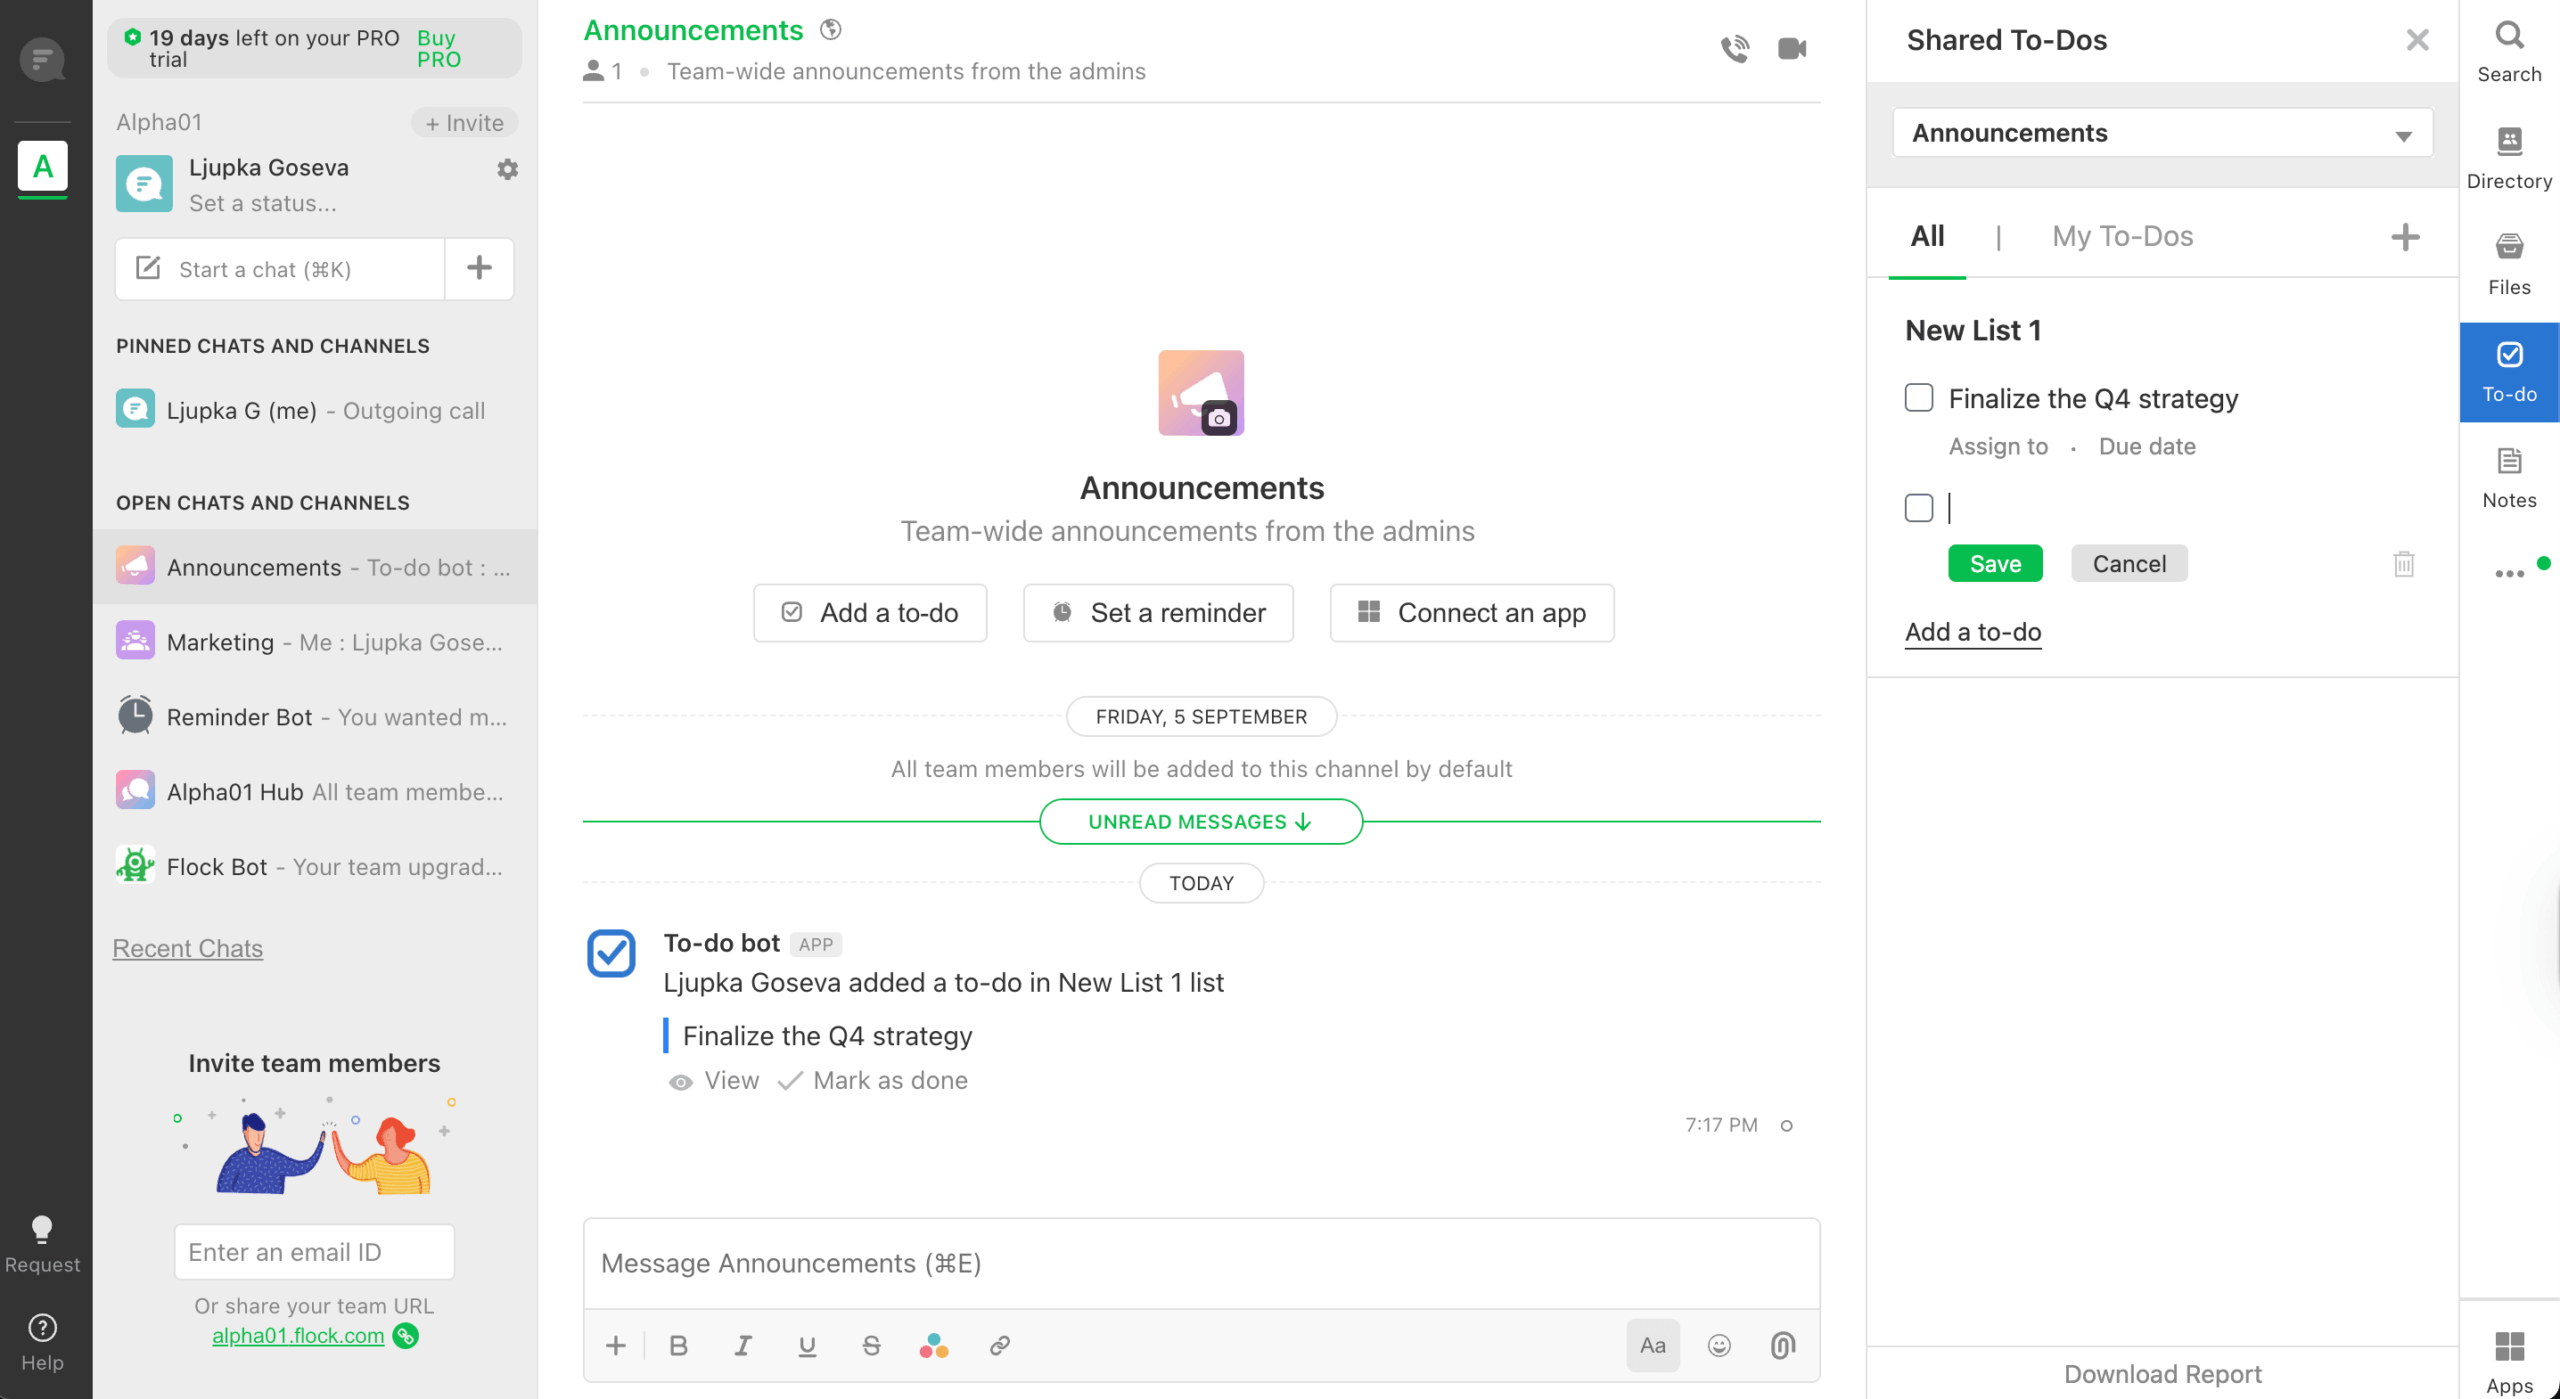This screenshot has height=1399, width=2560.
Task: Check the Finalize the Q4 strategy checkbox
Action: pos(1919,398)
